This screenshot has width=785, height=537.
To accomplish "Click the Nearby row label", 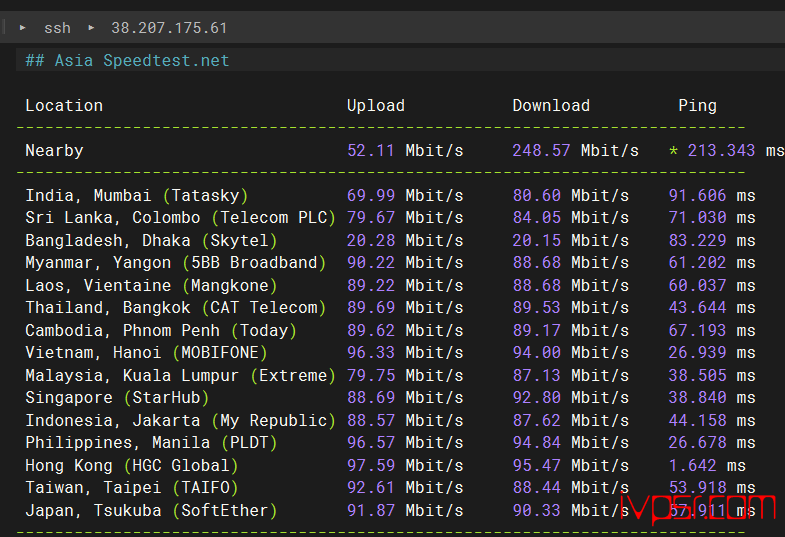I will pyautogui.click(x=54, y=151).
